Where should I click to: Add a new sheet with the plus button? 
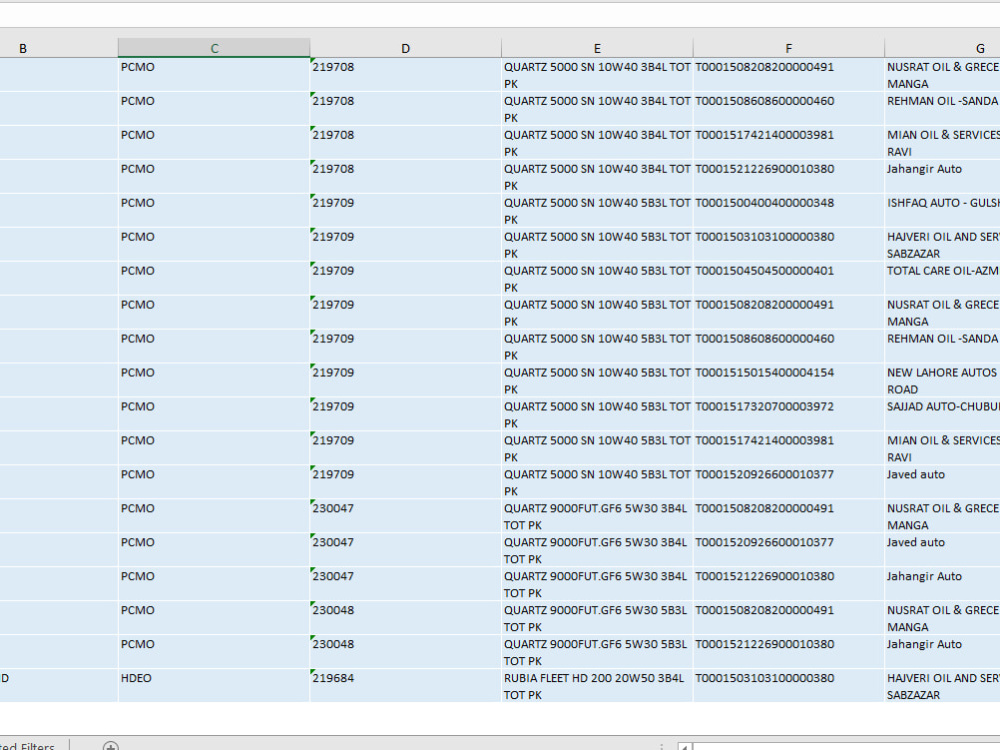click(x=111, y=746)
